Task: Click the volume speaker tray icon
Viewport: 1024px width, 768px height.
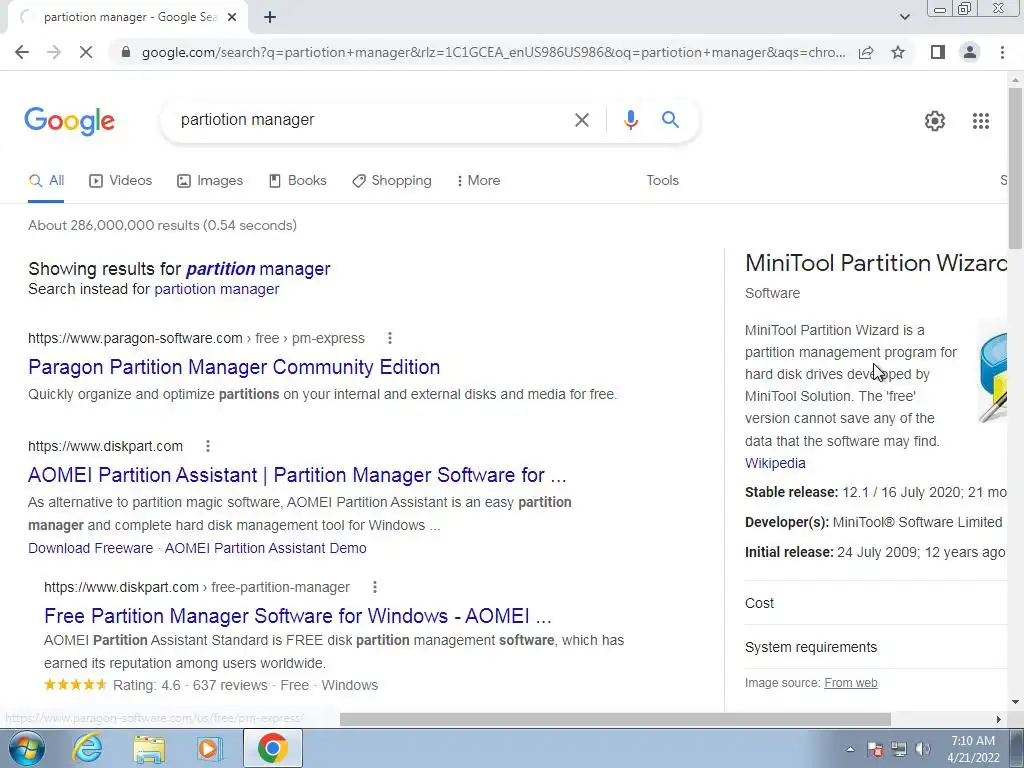Action: (x=923, y=749)
